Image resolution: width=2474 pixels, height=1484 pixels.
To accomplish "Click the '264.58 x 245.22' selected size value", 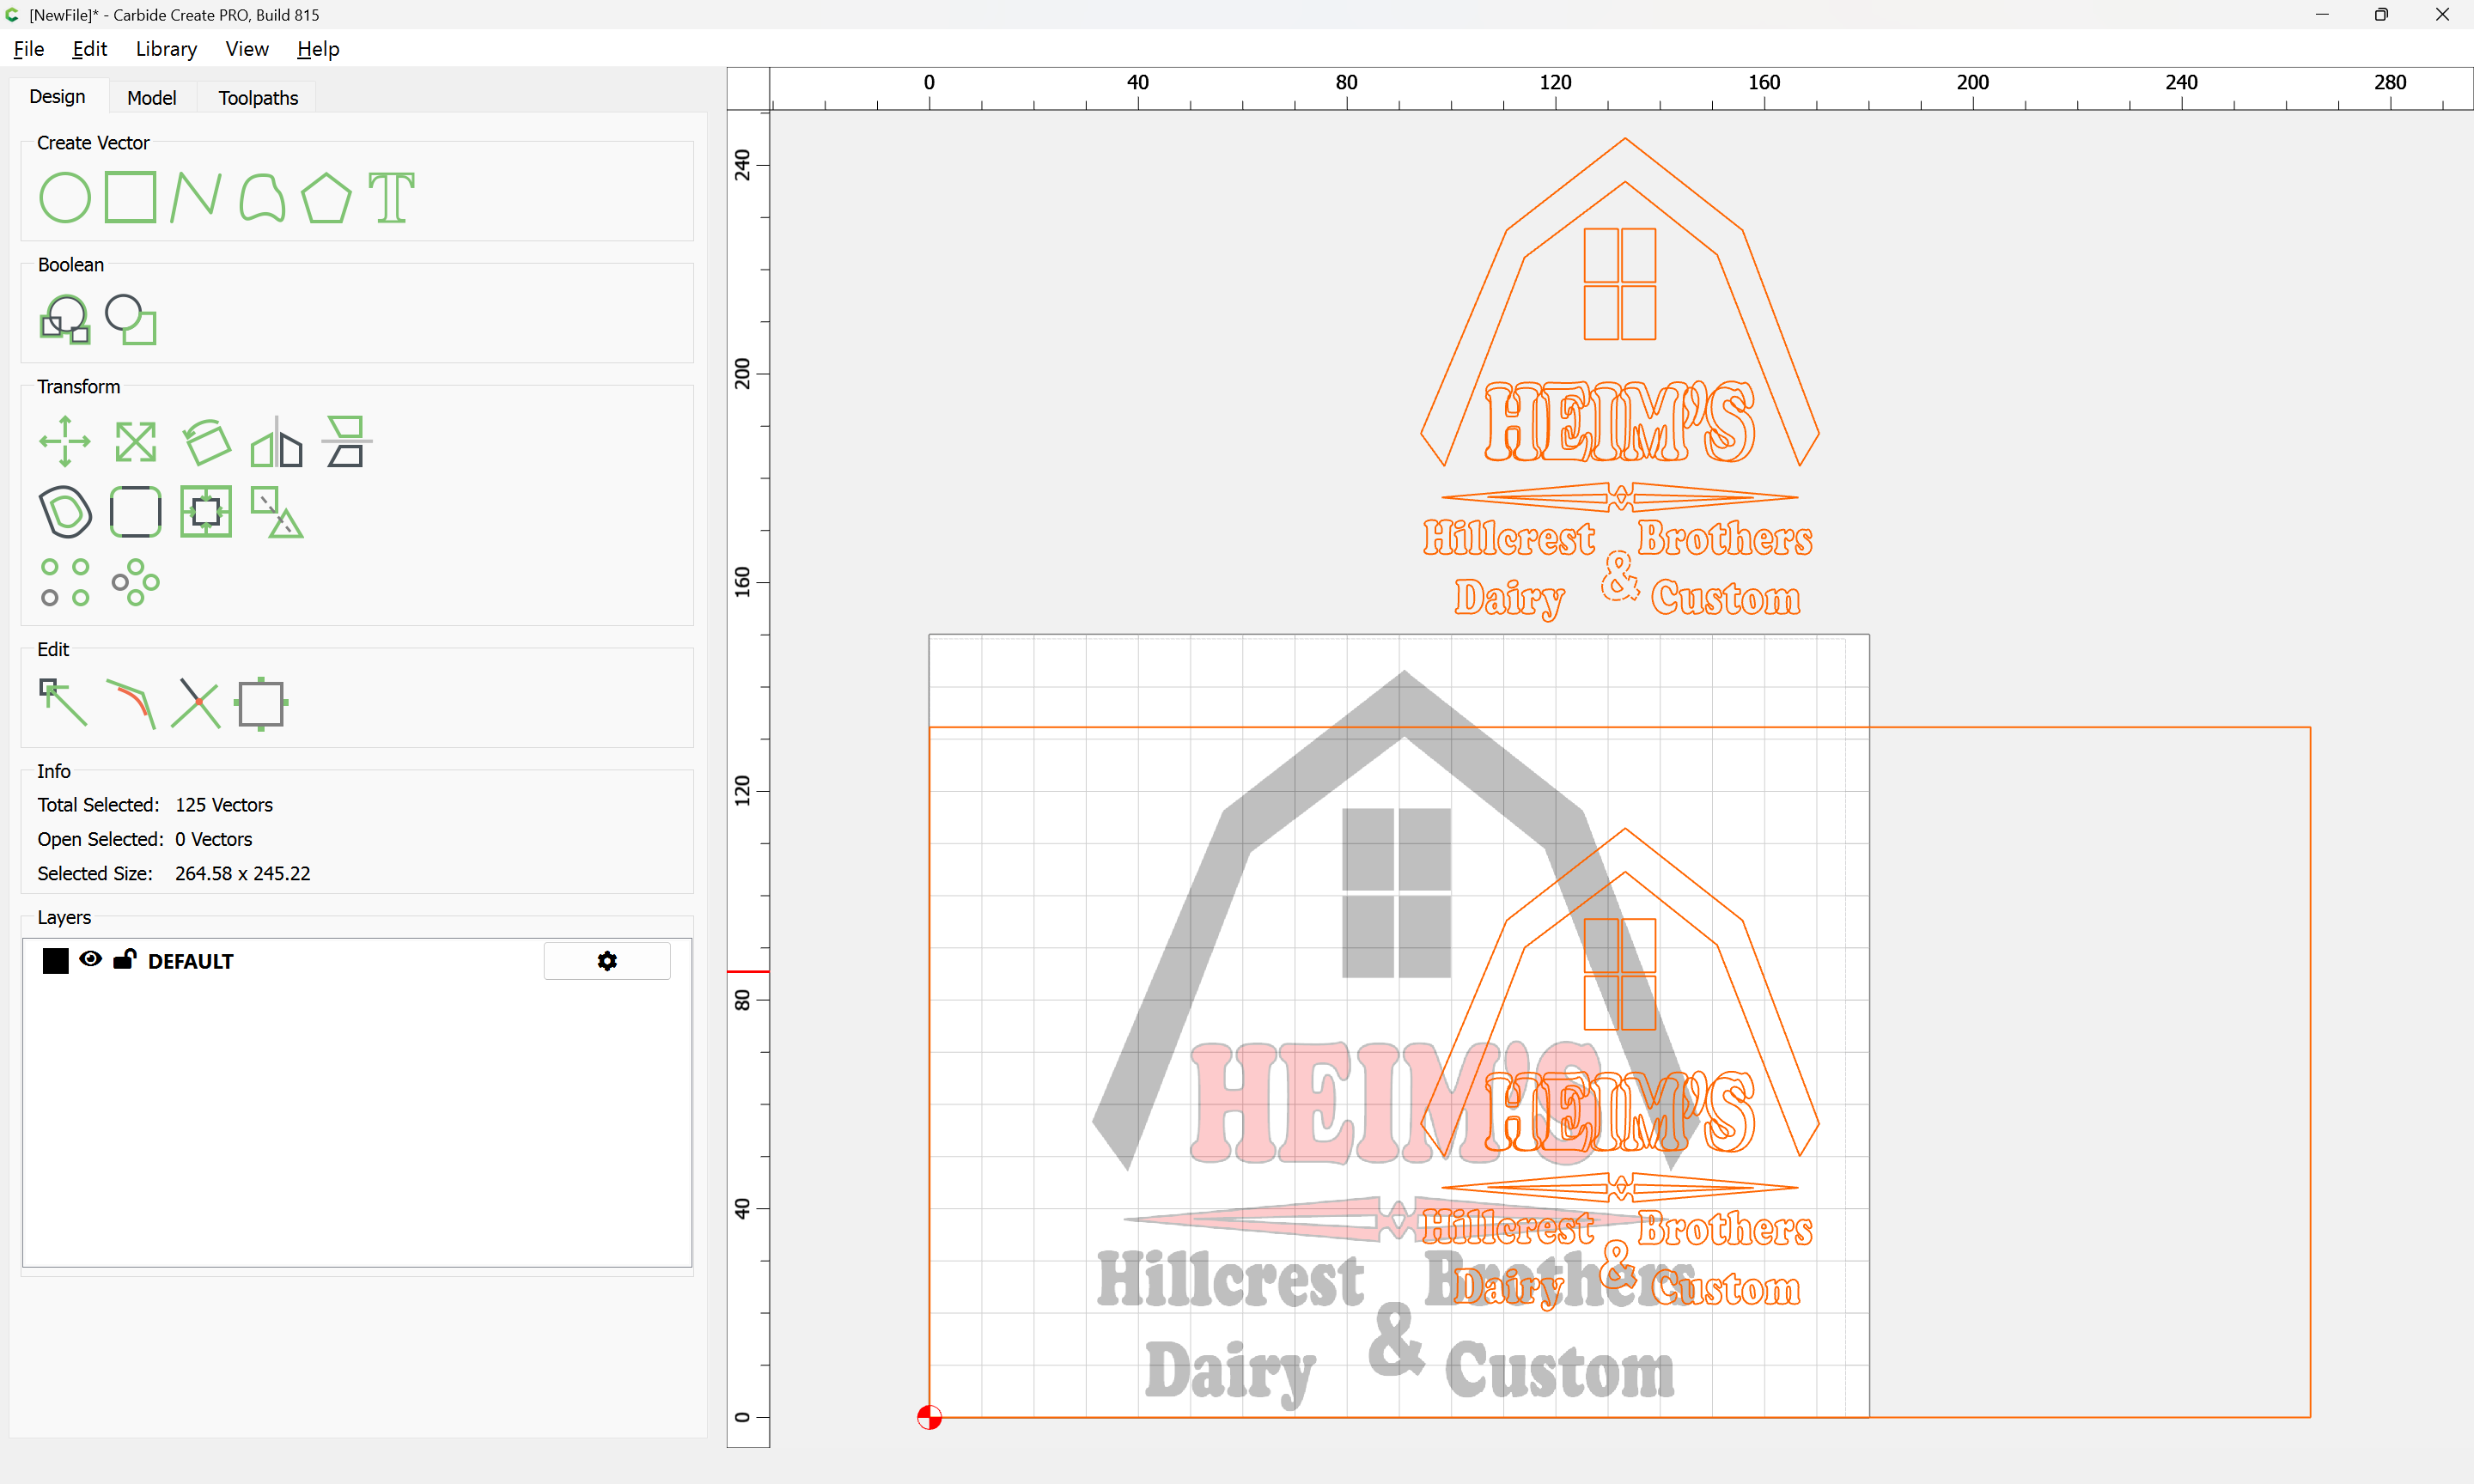I will 243,873.
